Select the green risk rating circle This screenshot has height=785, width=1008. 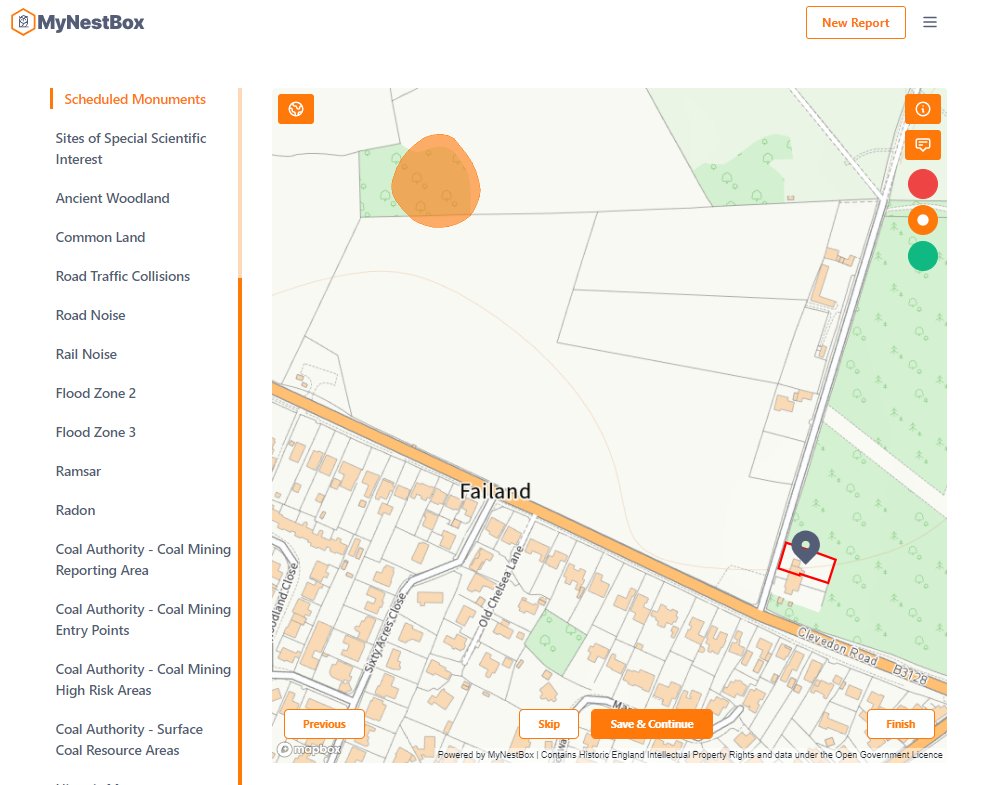[922, 256]
